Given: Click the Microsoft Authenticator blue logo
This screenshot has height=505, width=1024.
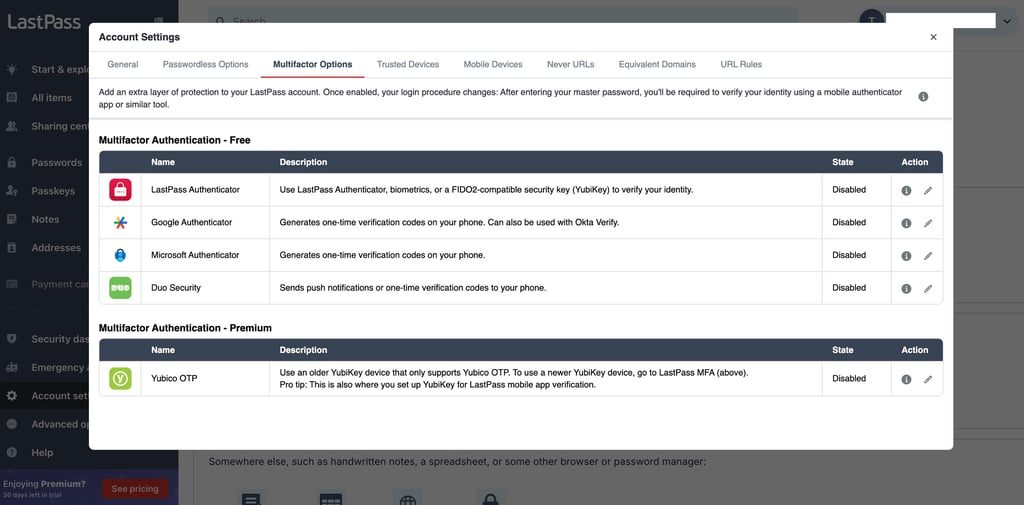Looking at the screenshot, I should pyautogui.click(x=120, y=255).
